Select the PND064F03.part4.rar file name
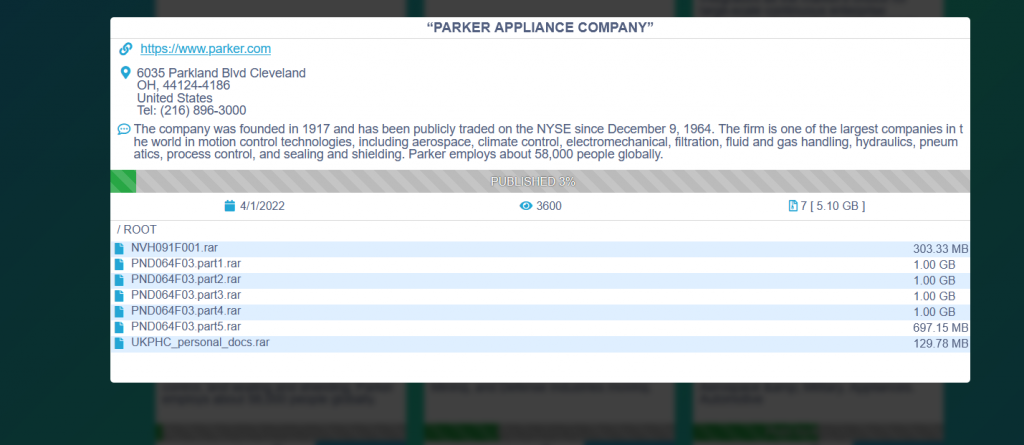The width and height of the screenshot is (1024, 445). coord(186,310)
